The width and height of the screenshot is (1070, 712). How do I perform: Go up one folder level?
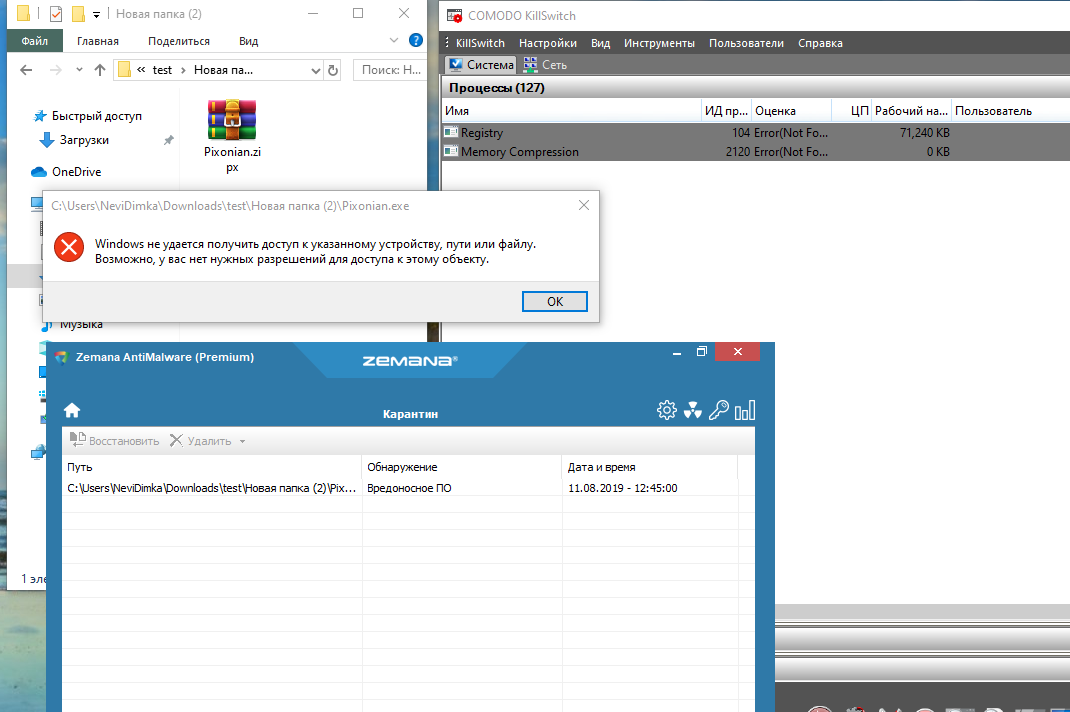point(100,70)
